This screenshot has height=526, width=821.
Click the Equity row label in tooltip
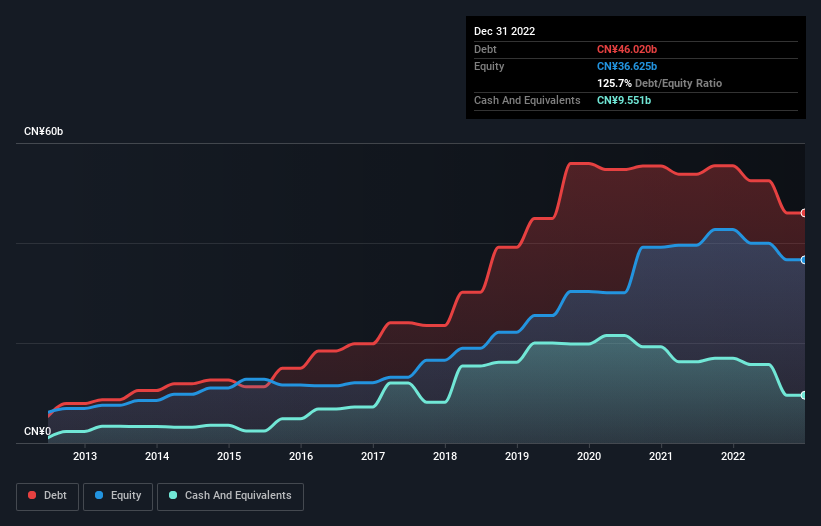[489, 66]
